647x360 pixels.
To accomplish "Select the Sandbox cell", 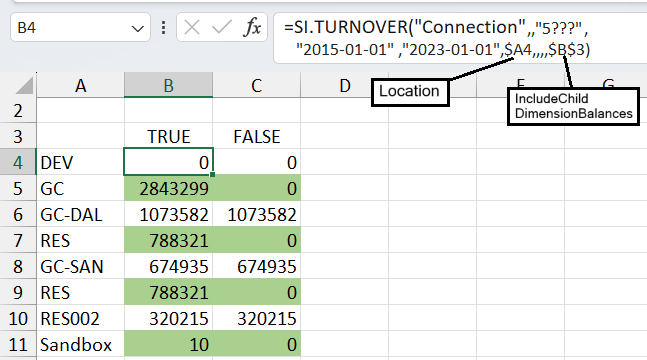I will pos(80,344).
